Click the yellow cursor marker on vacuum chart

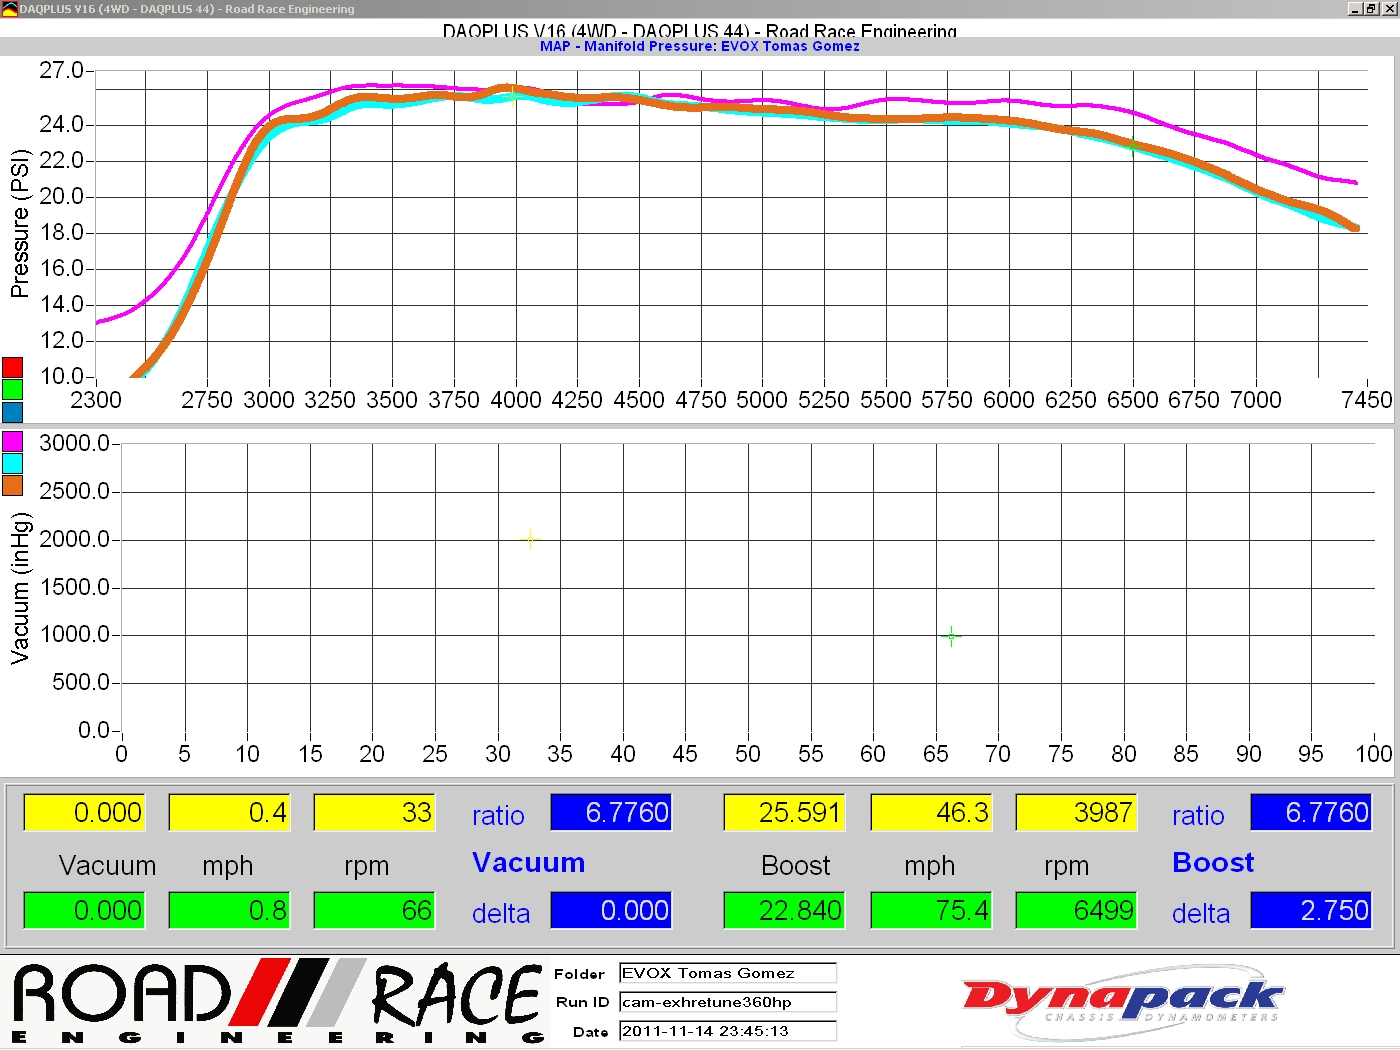530,539
